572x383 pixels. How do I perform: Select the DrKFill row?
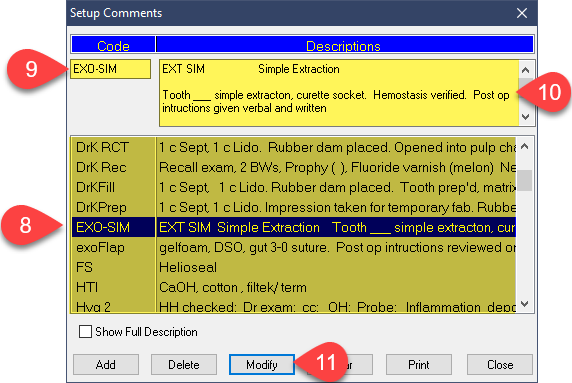(294, 187)
